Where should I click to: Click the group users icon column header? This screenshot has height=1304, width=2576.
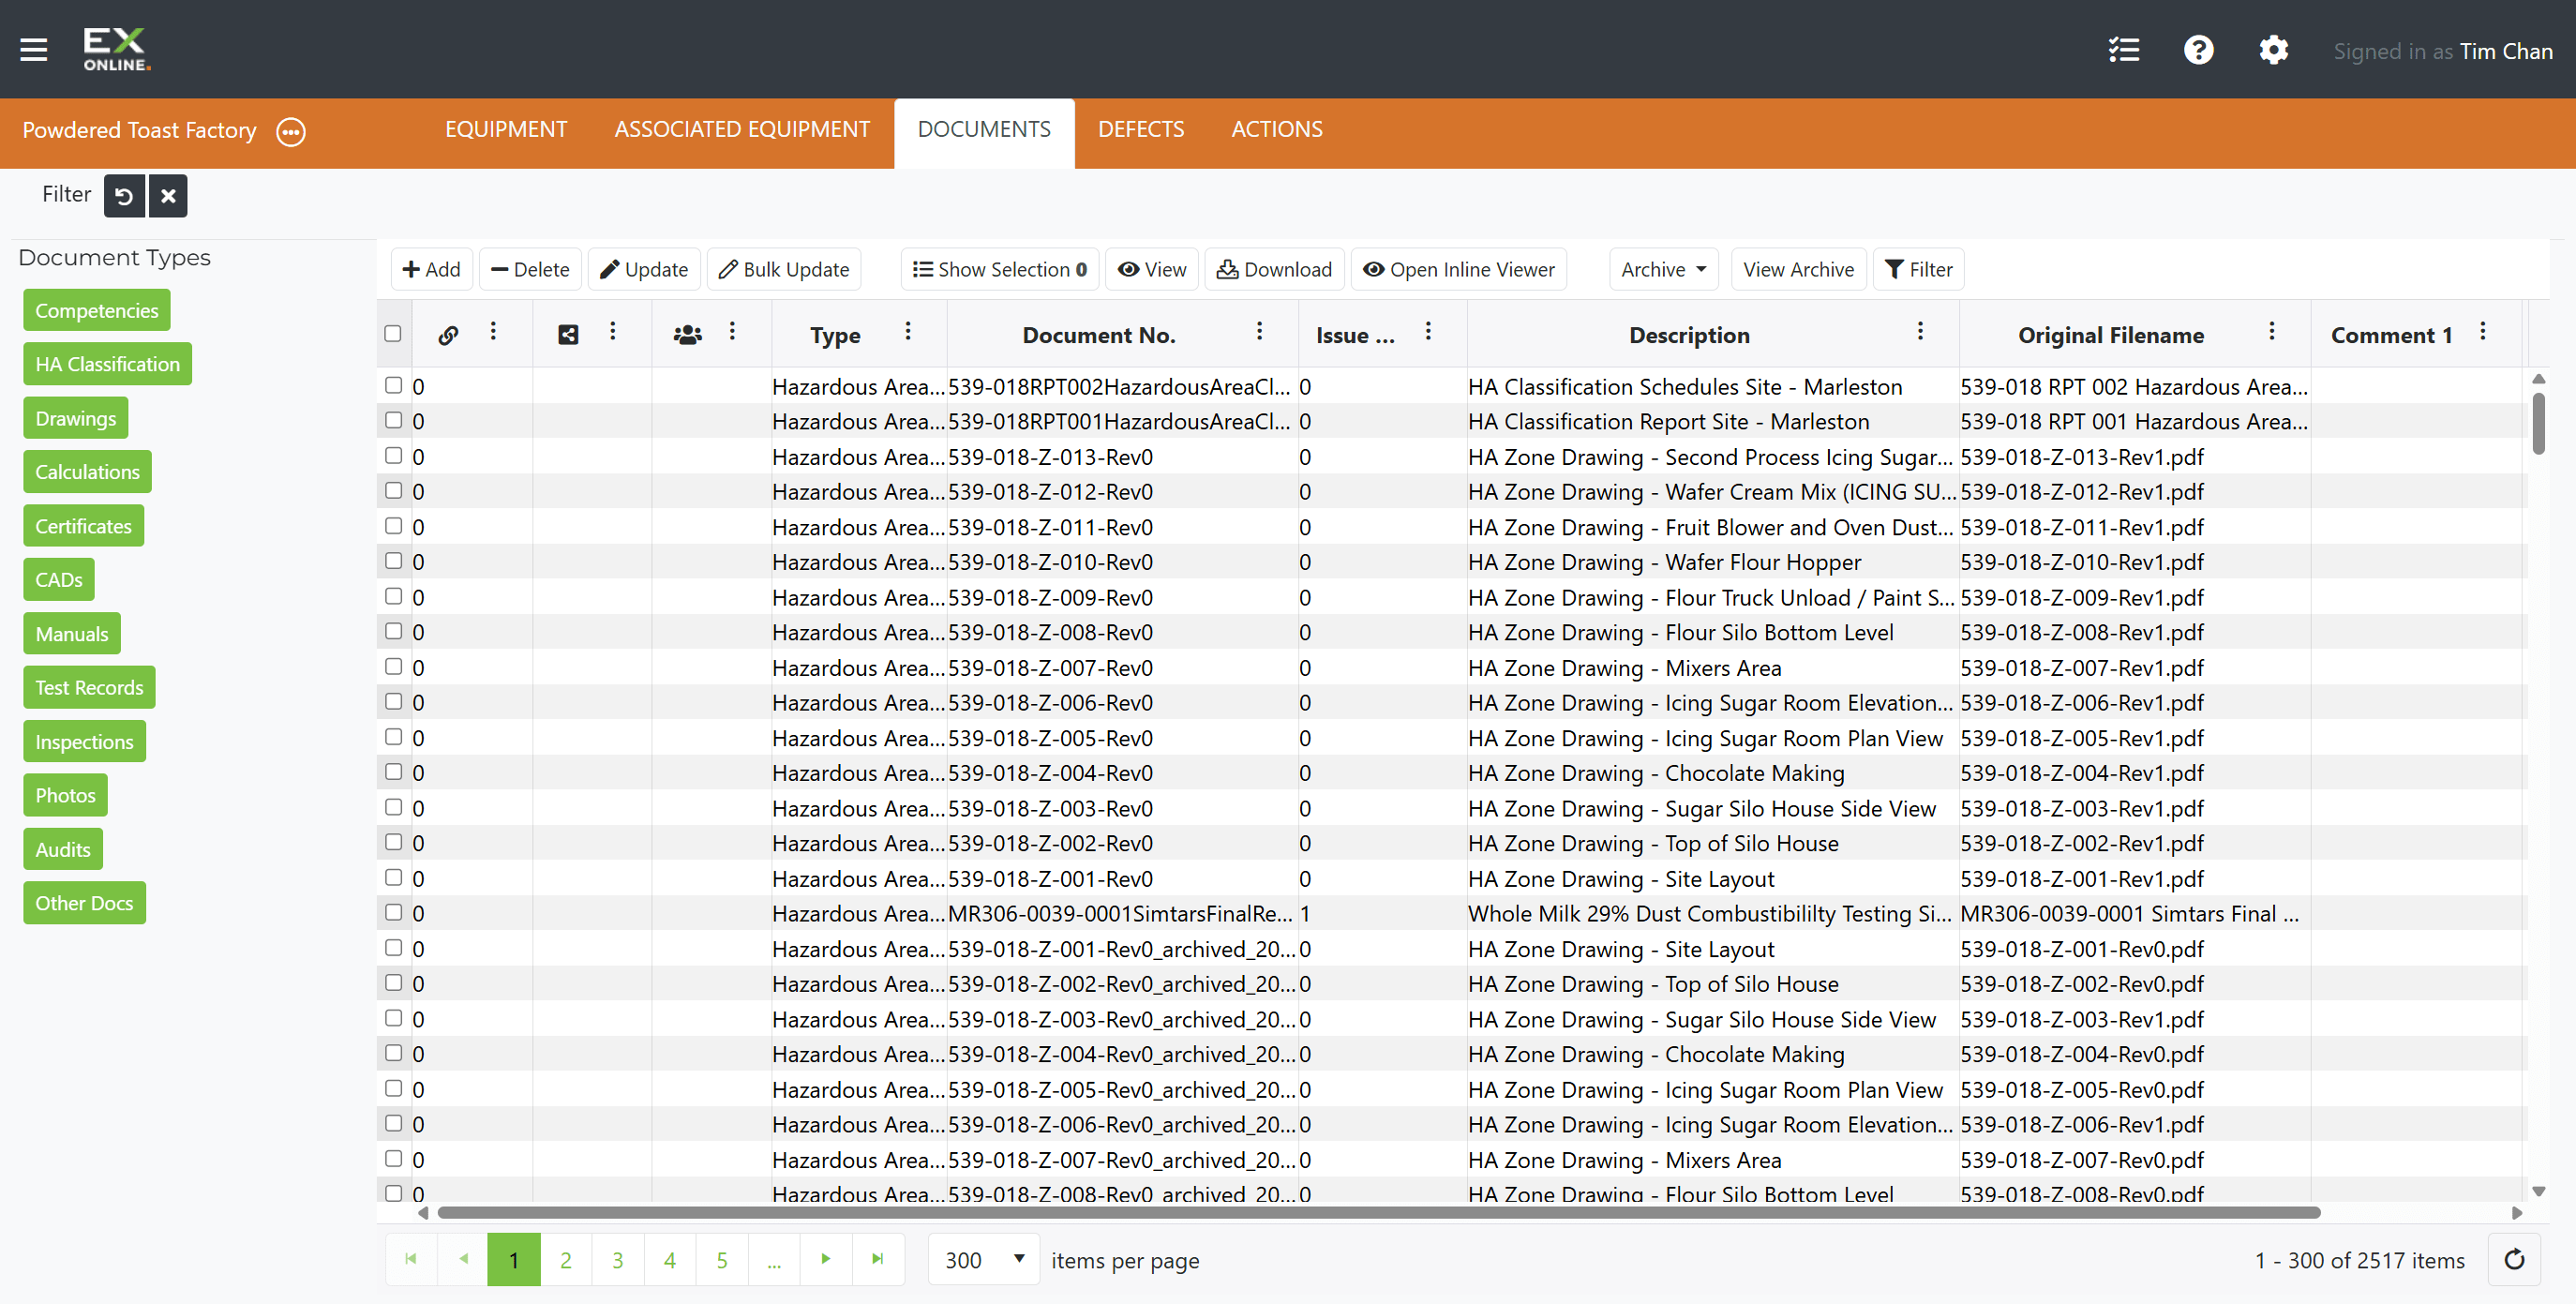click(687, 335)
